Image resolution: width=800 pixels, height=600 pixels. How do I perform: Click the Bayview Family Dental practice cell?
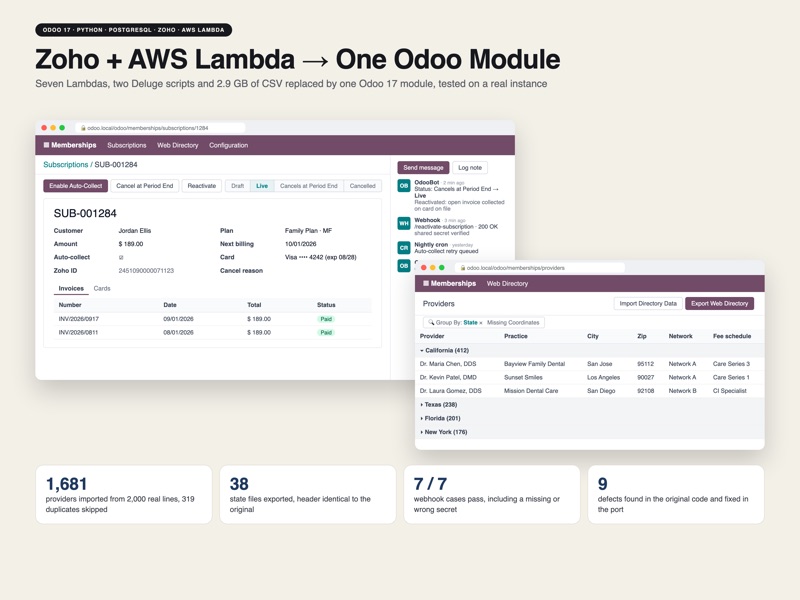pyautogui.click(x=535, y=364)
